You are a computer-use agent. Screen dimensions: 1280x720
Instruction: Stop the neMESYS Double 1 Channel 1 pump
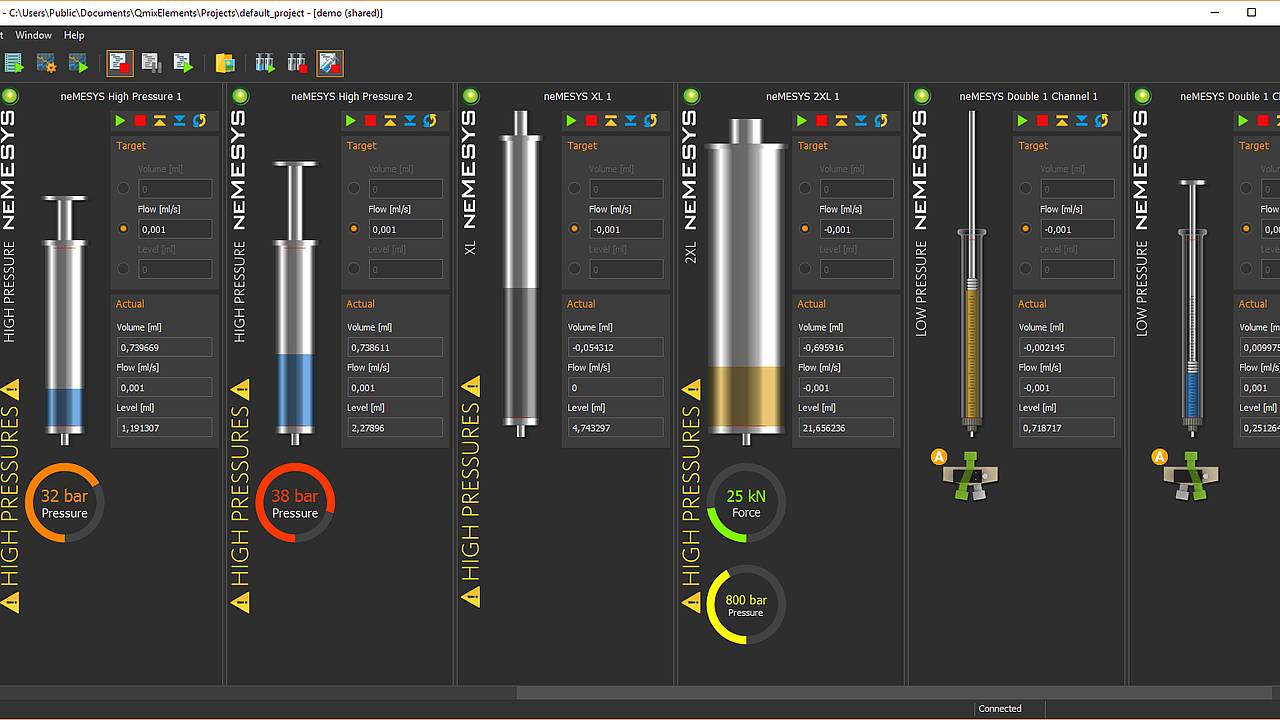click(x=1042, y=121)
